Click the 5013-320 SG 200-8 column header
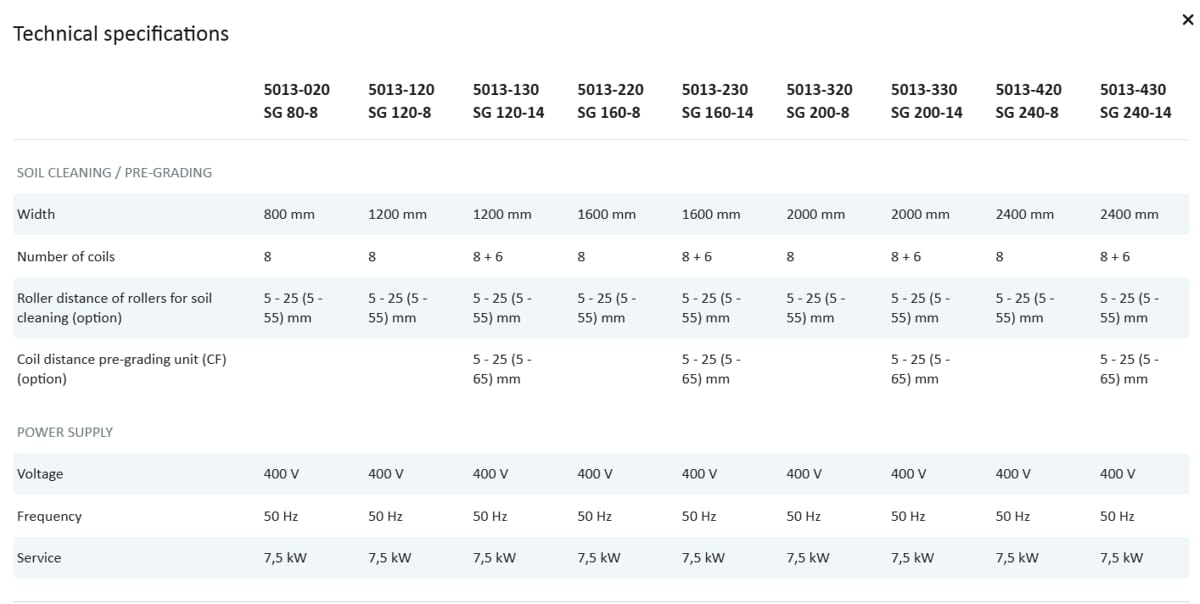This screenshot has width=1200, height=604. coord(819,101)
